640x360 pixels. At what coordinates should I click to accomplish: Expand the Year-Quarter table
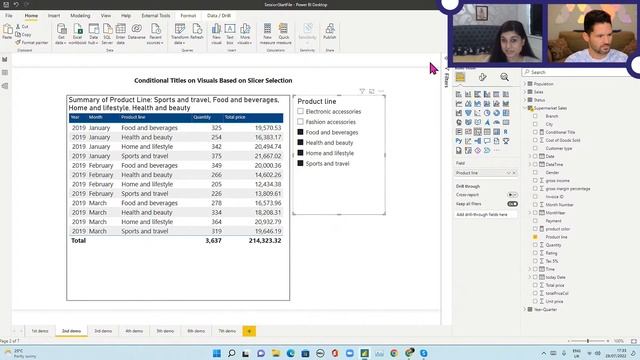(x=525, y=309)
